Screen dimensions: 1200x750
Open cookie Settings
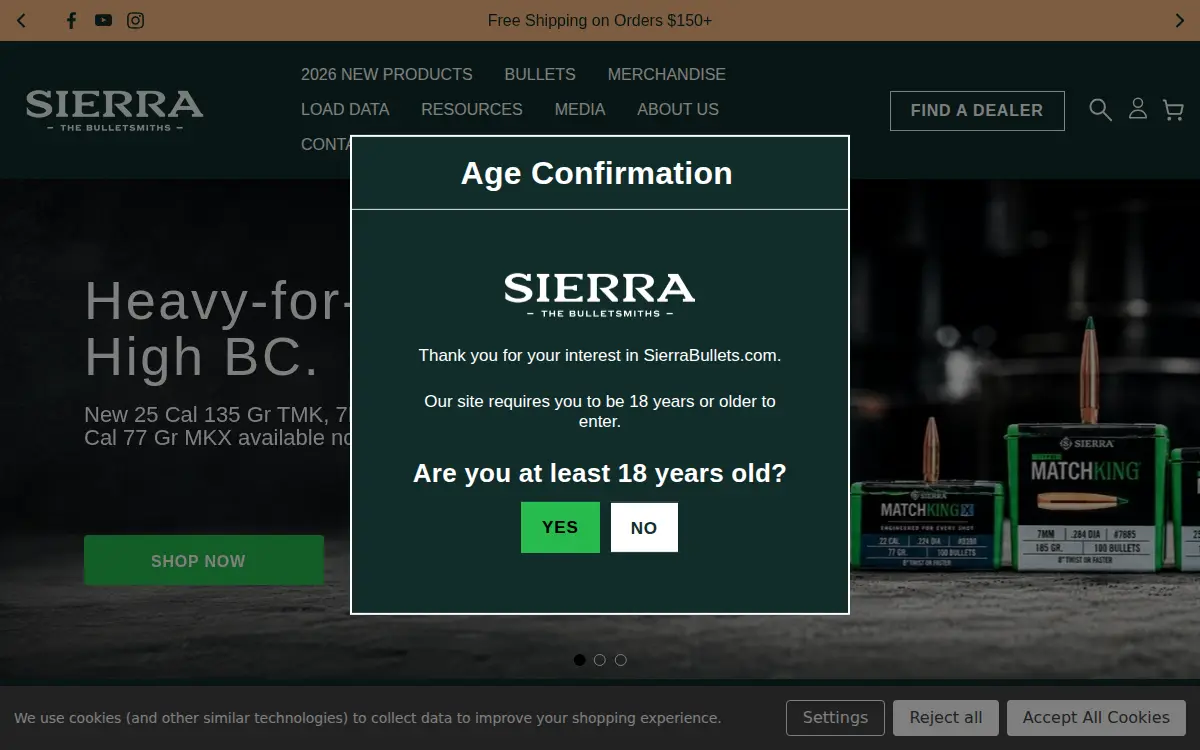(x=835, y=718)
